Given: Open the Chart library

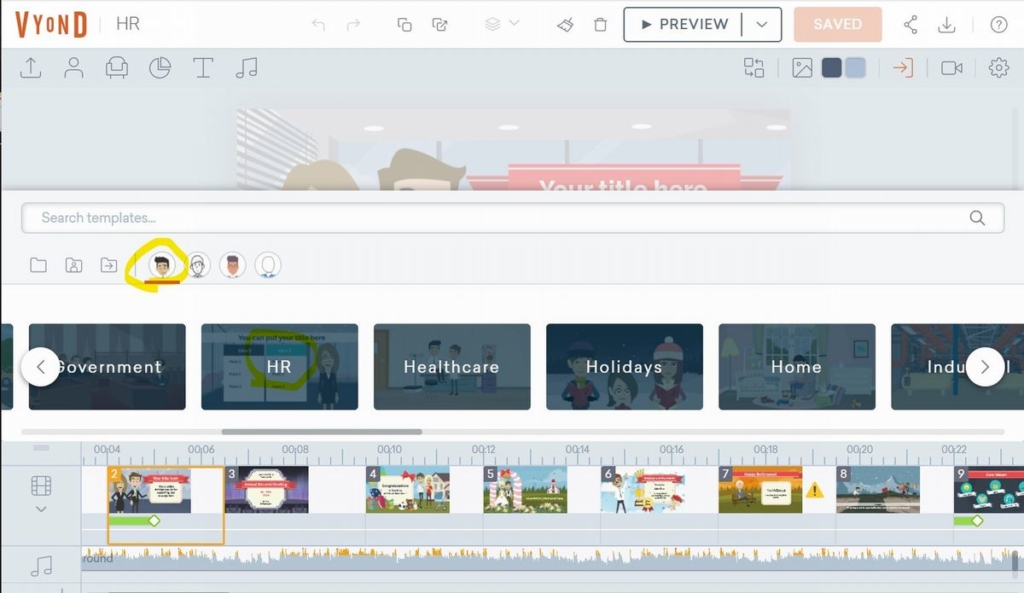Looking at the screenshot, I should click(160, 68).
